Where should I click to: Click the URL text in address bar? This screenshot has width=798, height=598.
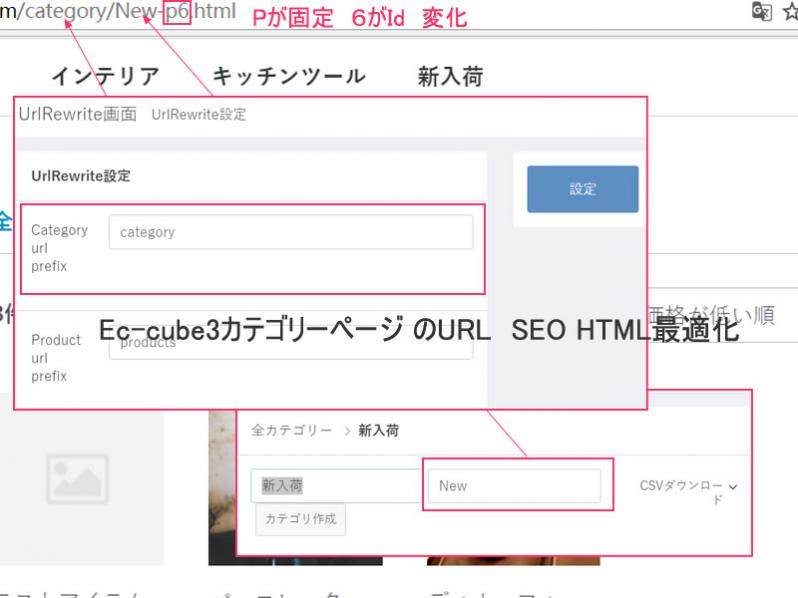pos(118,11)
